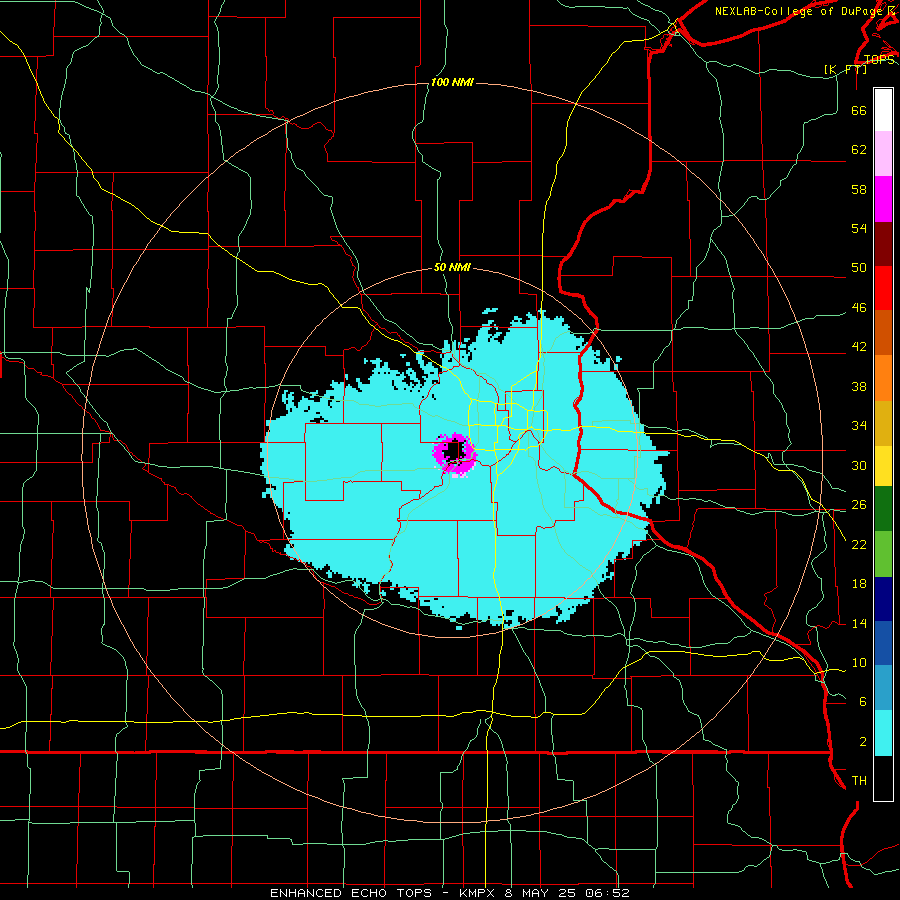Click the legend value '10'
The height and width of the screenshot is (900, 900).
coord(859,663)
